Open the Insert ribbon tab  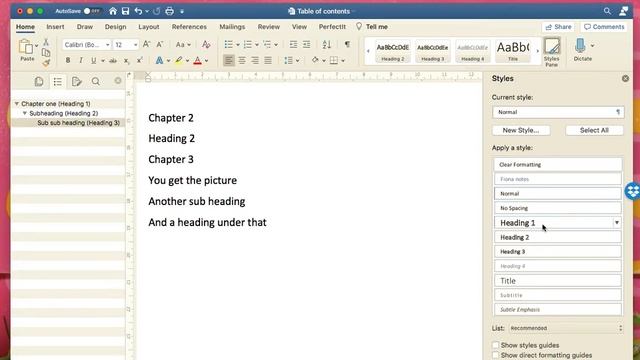point(55,27)
